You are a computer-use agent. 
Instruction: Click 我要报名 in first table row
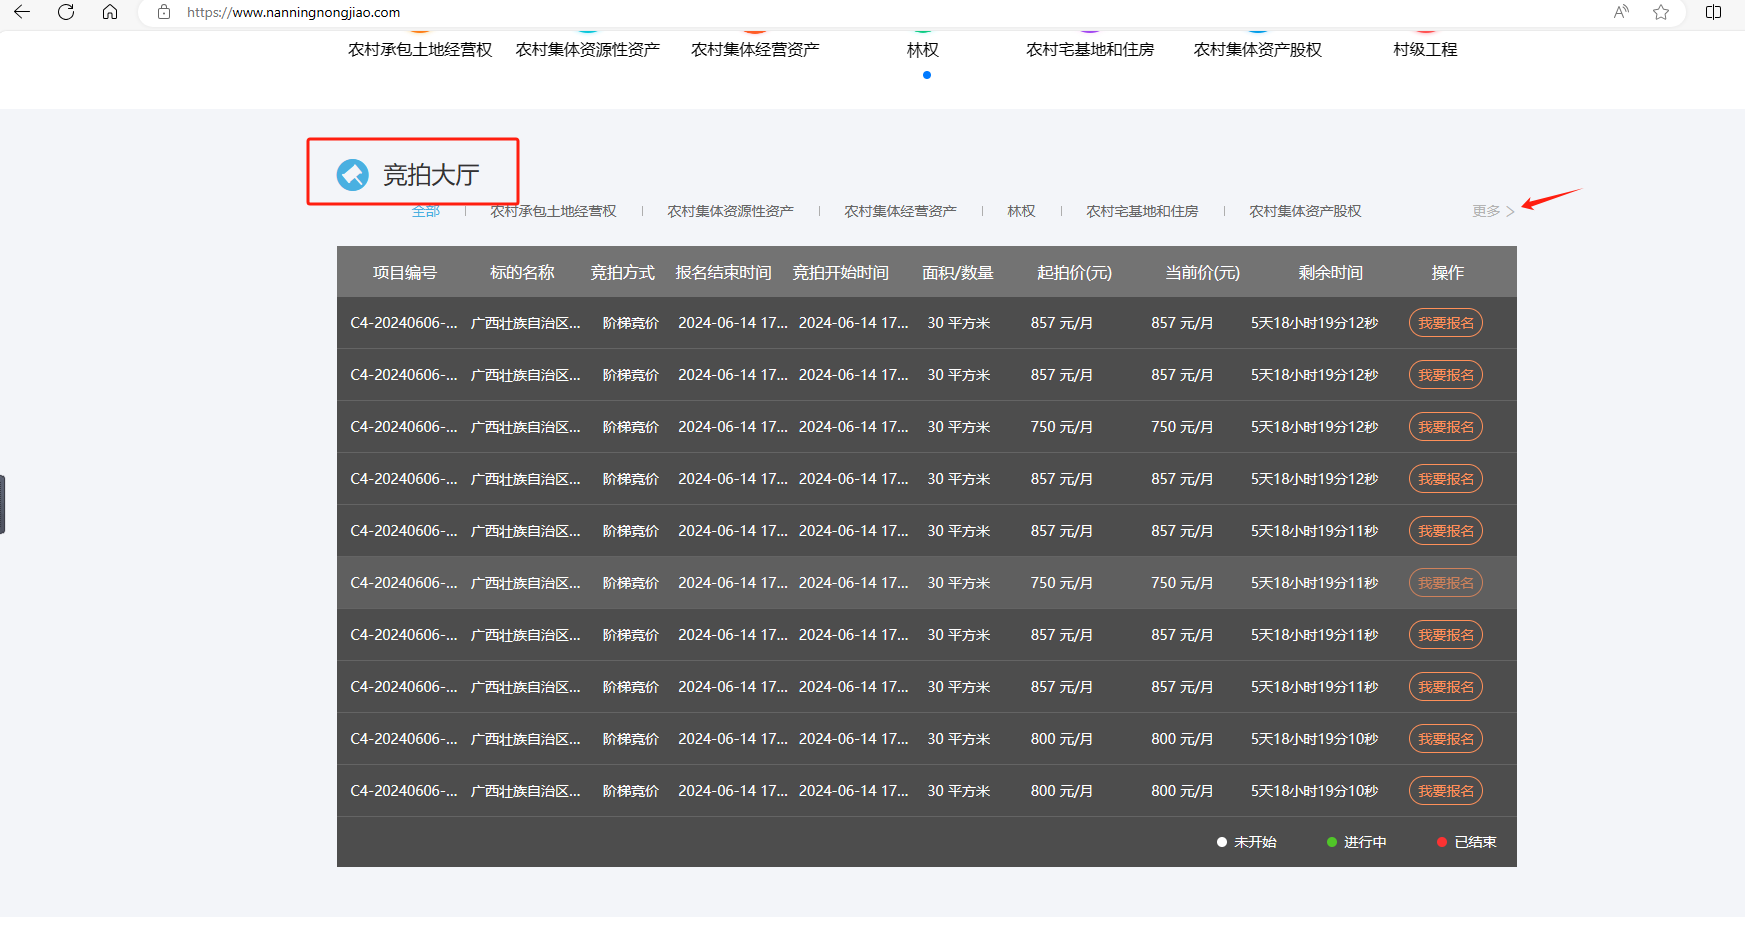1446,323
